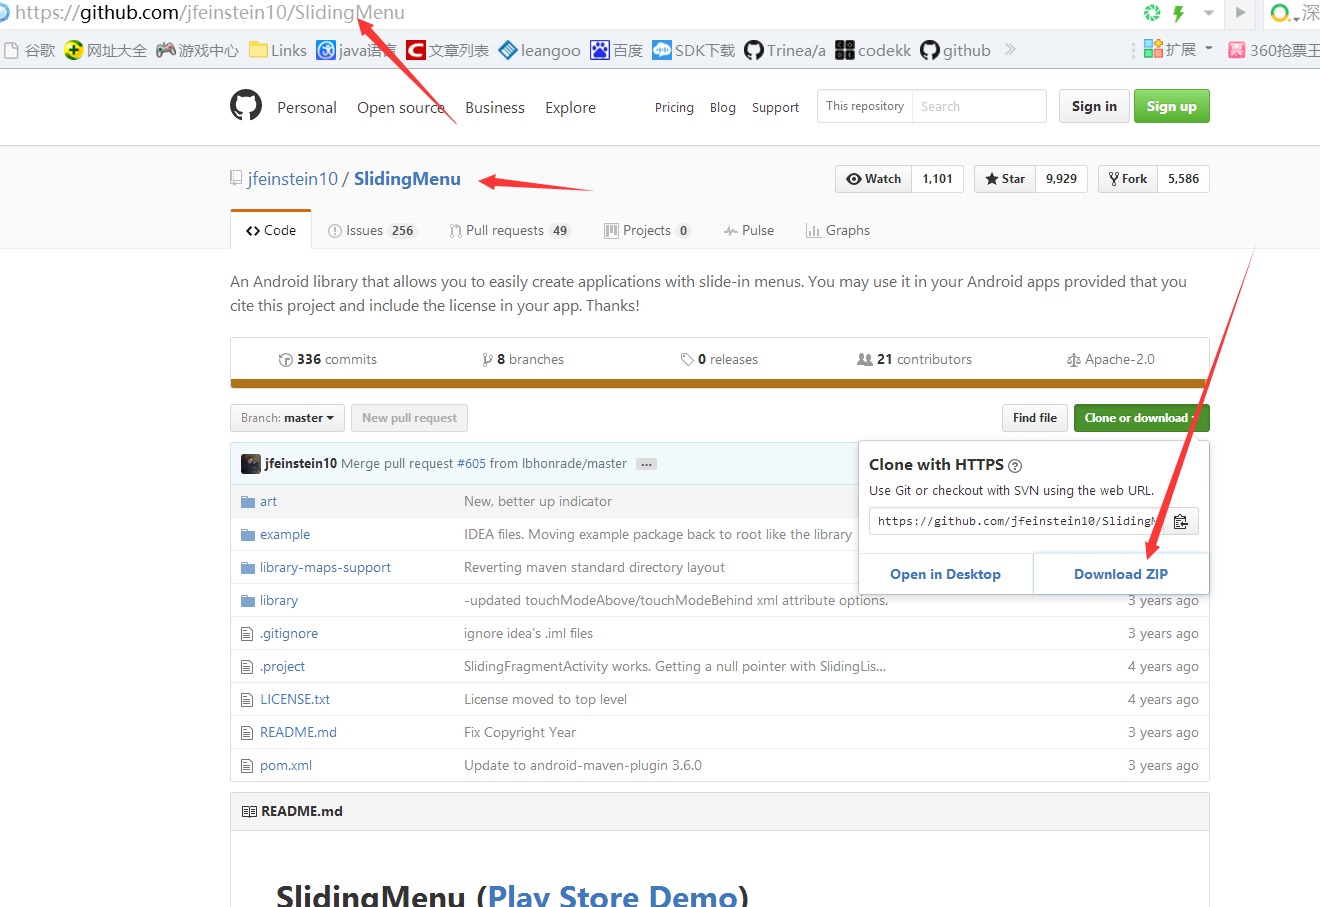Open the 谷歌 bookmark

coord(29,50)
